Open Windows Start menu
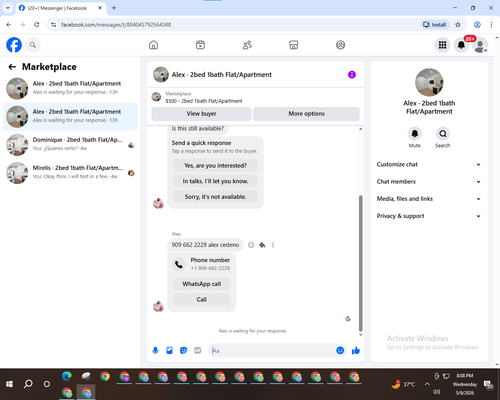This screenshot has height=400, width=500. 9,384
